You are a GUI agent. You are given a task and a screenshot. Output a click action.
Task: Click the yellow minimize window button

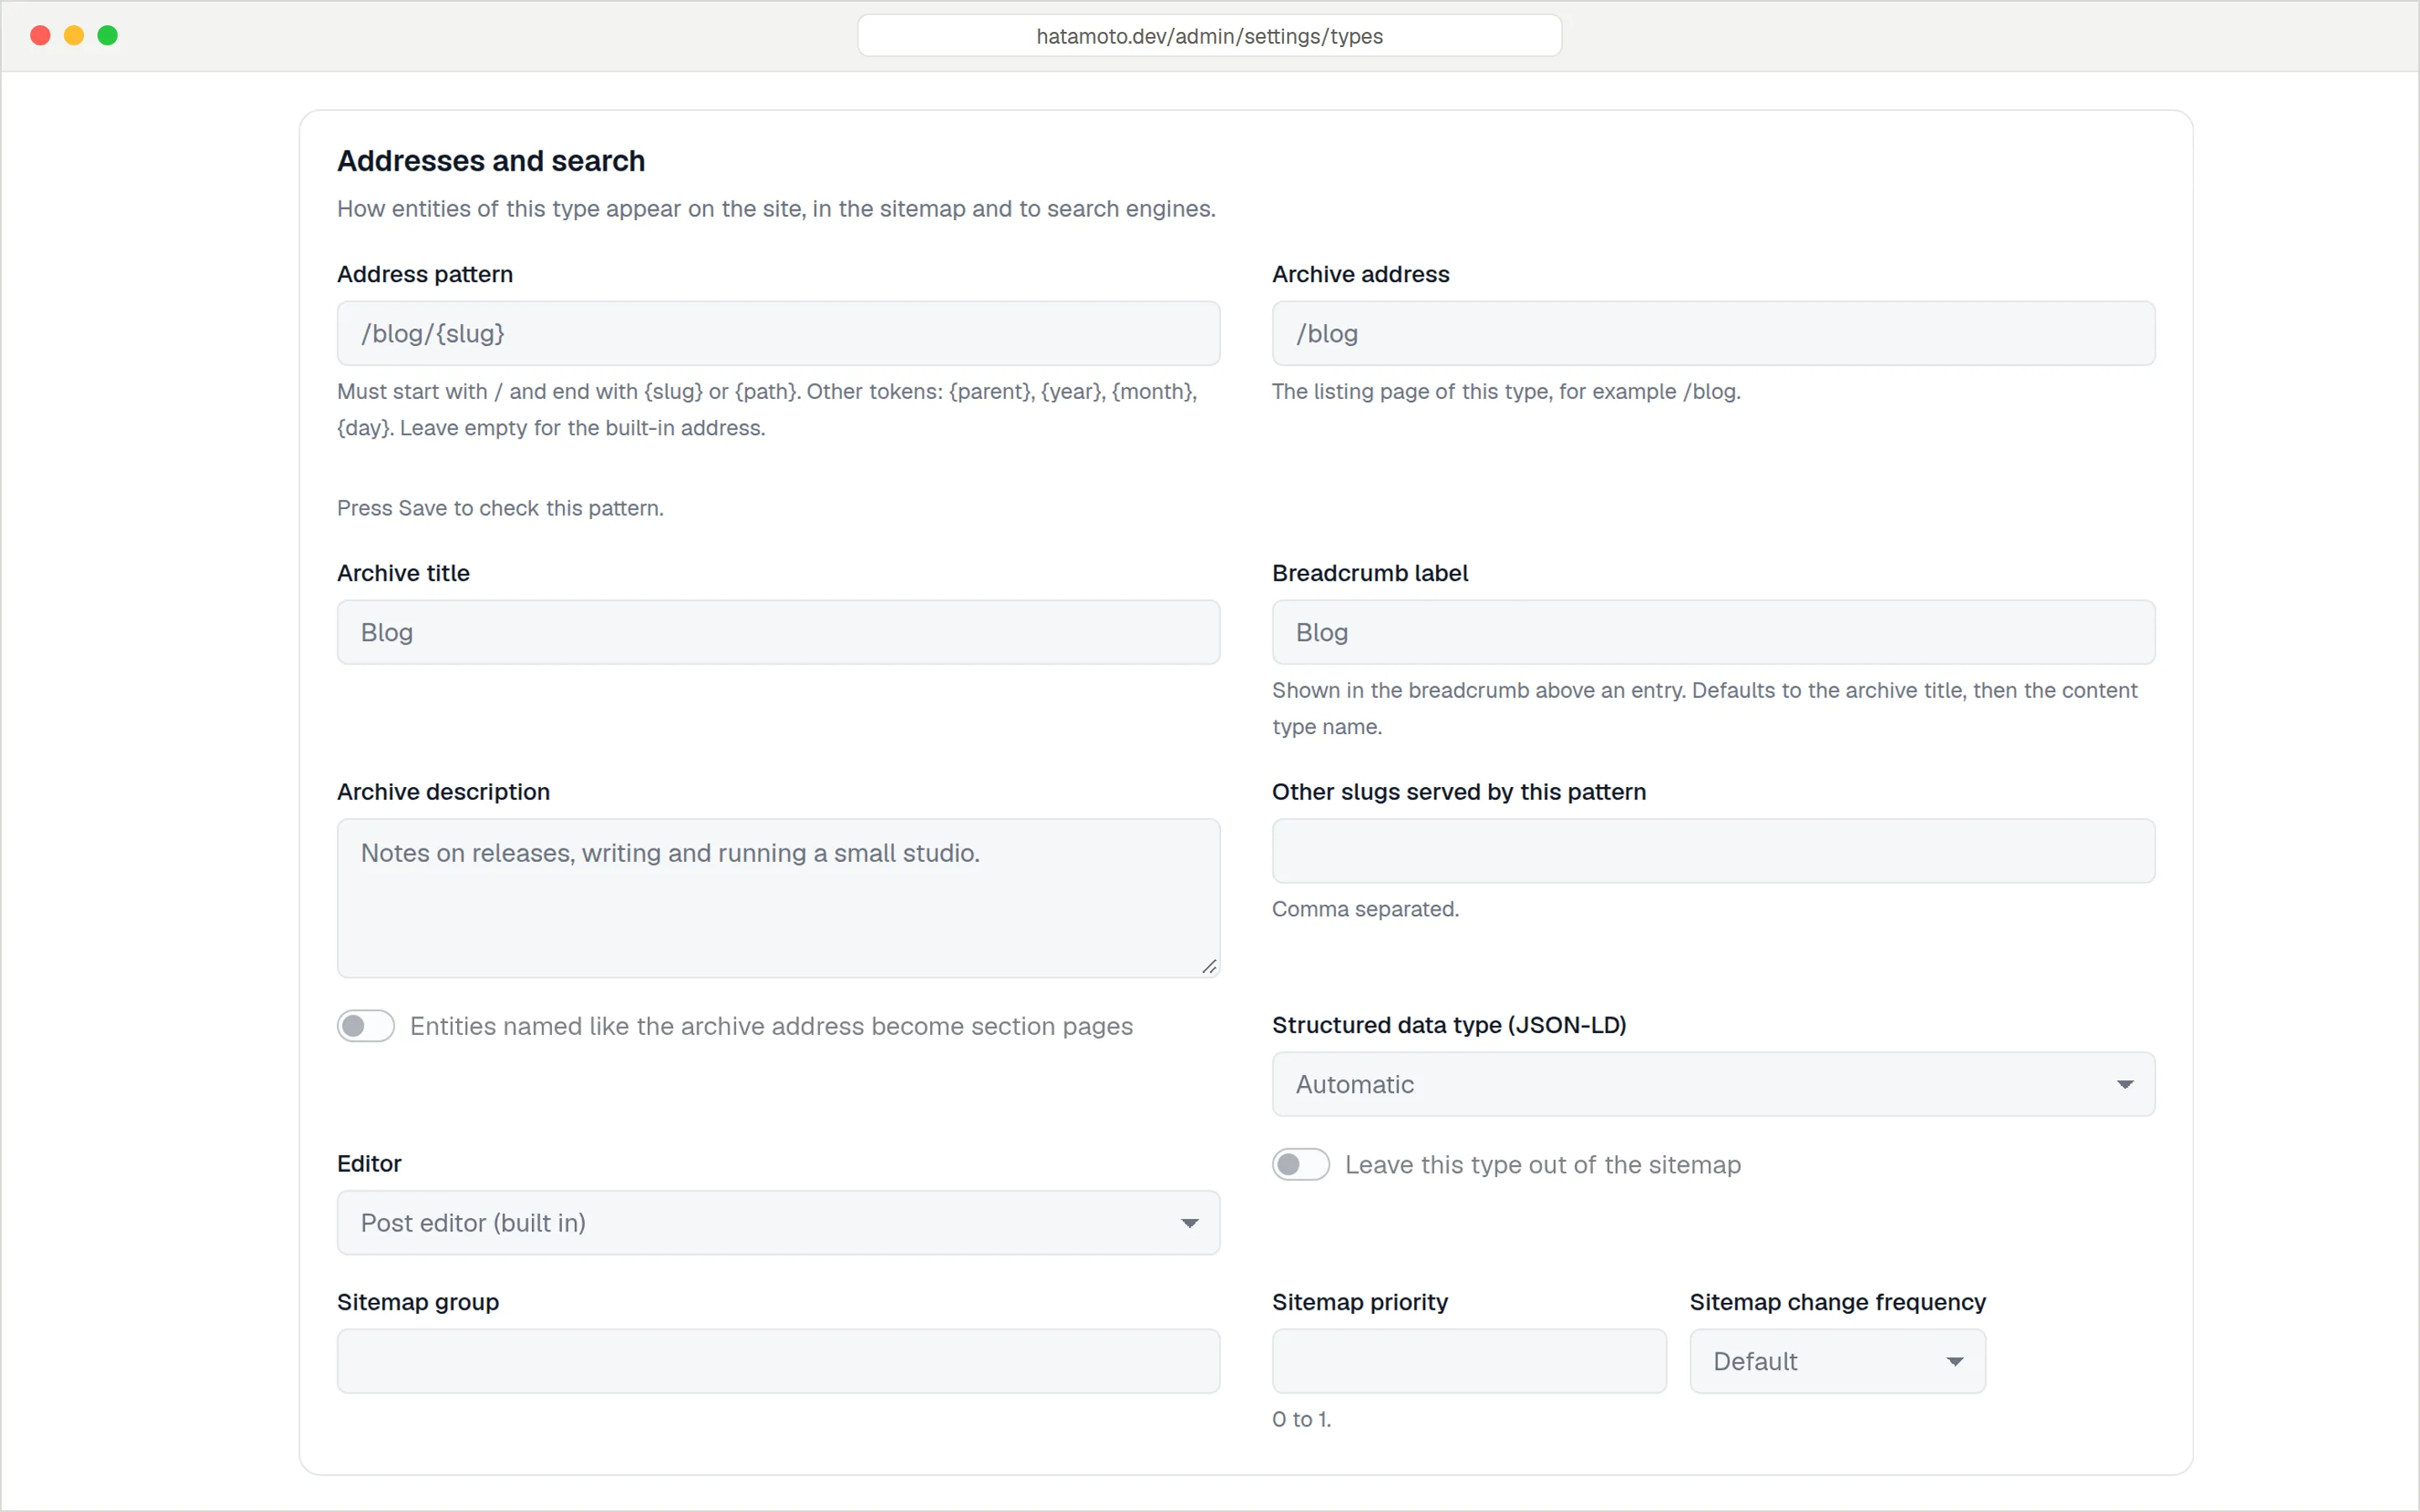tap(74, 36)
